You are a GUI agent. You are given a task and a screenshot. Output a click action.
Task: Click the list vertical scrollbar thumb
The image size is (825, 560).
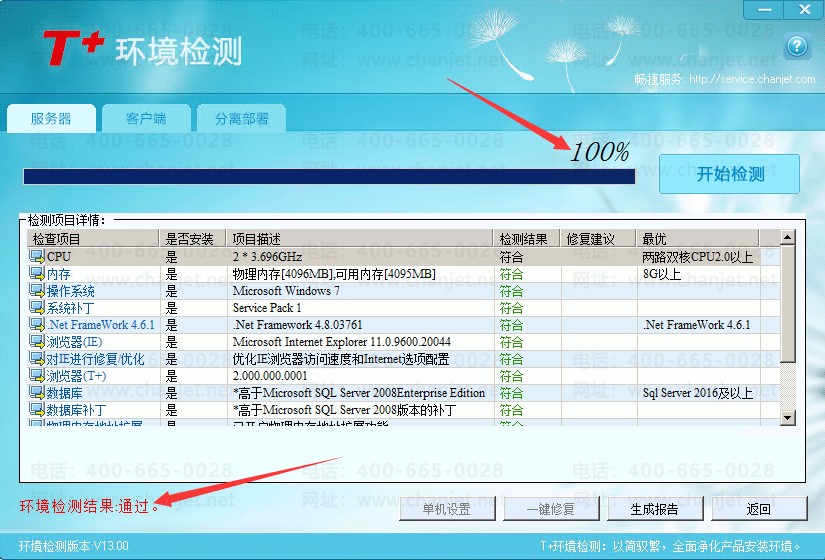[788, 304]
